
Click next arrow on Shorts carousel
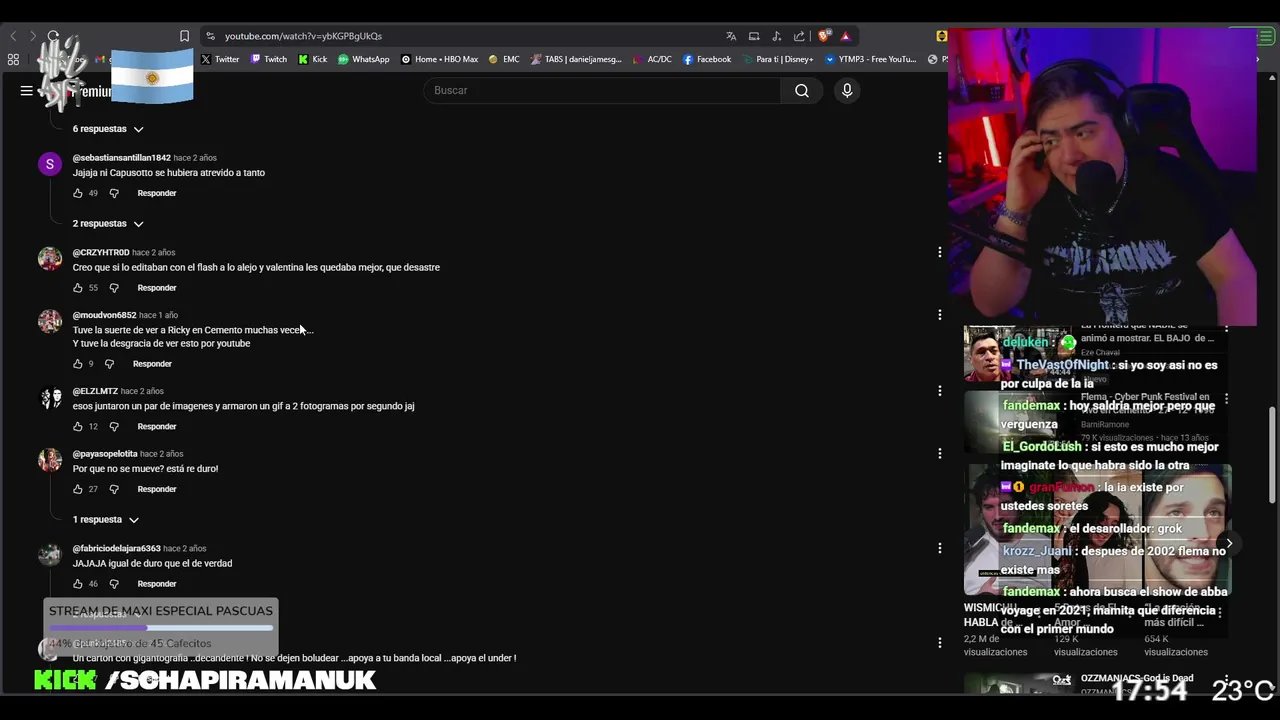[x=1229, y=544]
